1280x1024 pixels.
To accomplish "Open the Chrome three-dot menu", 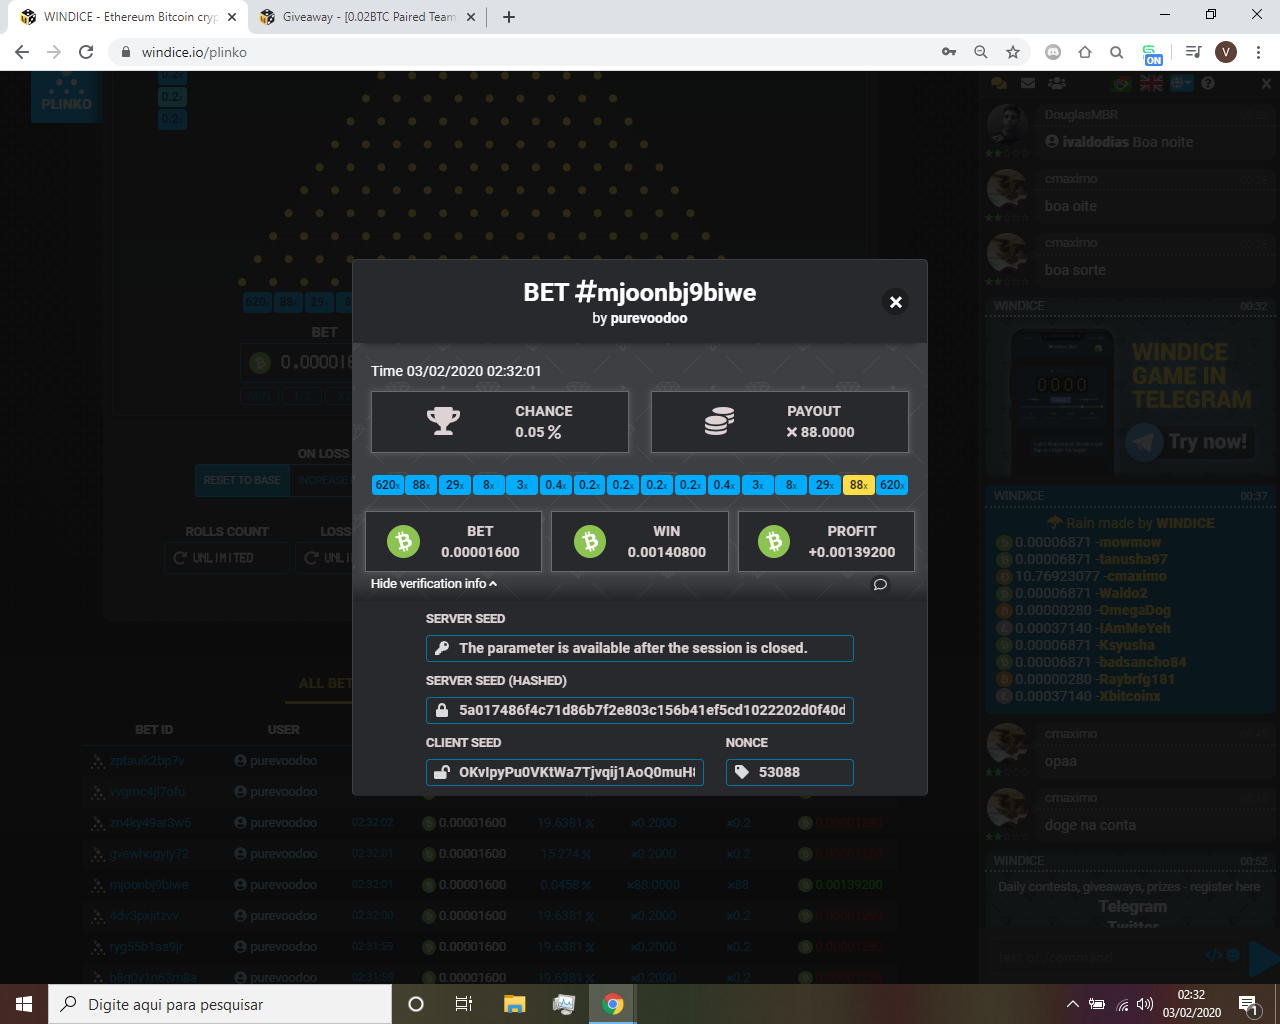I will 1259,52.
